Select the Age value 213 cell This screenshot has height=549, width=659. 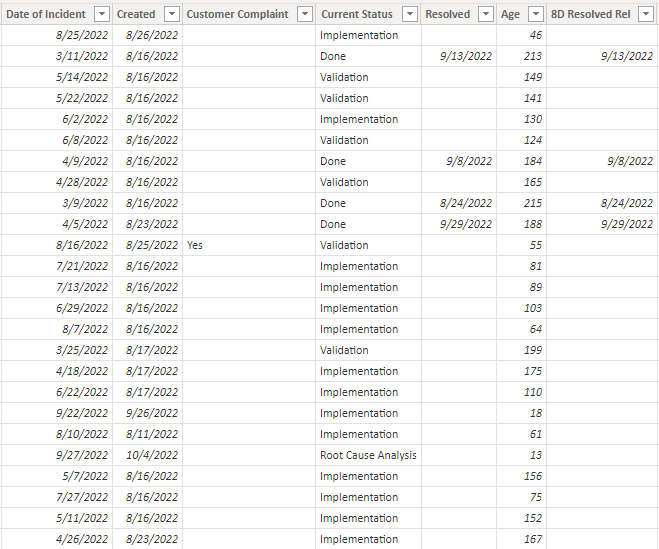tap(522, 56)
